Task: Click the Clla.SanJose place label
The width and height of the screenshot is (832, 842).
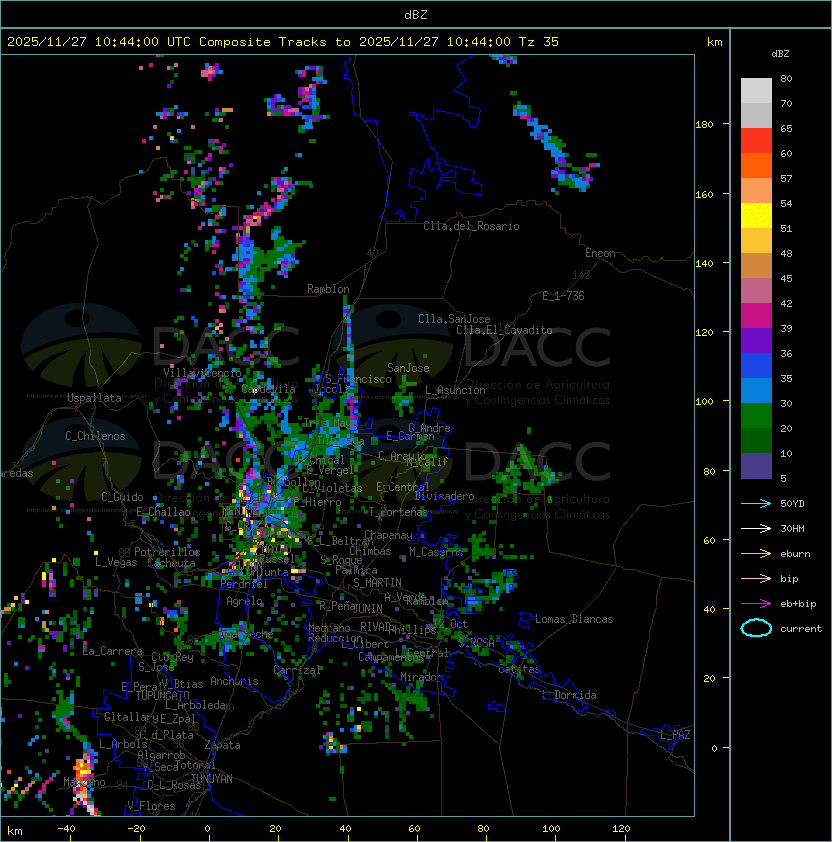Action: tap(454, 319)
